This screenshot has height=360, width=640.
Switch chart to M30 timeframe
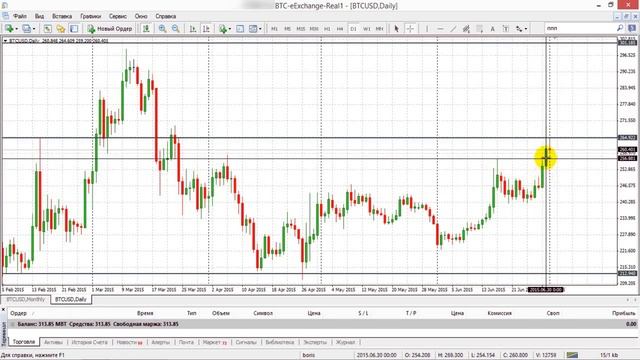pyautogui.click(x=314, y=29)
